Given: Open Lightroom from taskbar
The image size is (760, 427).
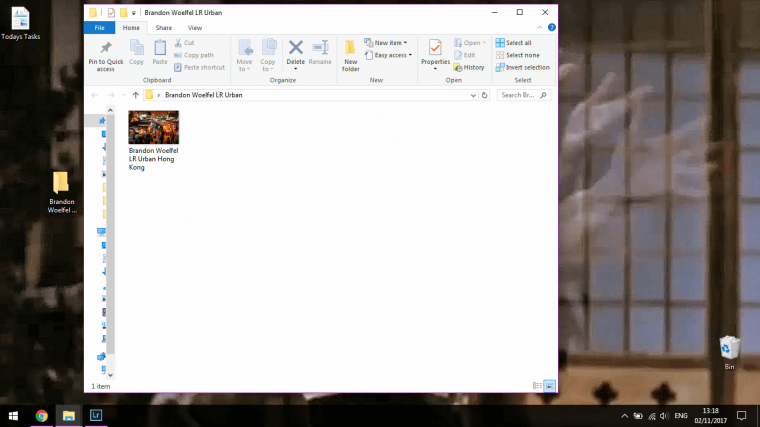Looking at the screenshot, I should (x=96, y=415).
